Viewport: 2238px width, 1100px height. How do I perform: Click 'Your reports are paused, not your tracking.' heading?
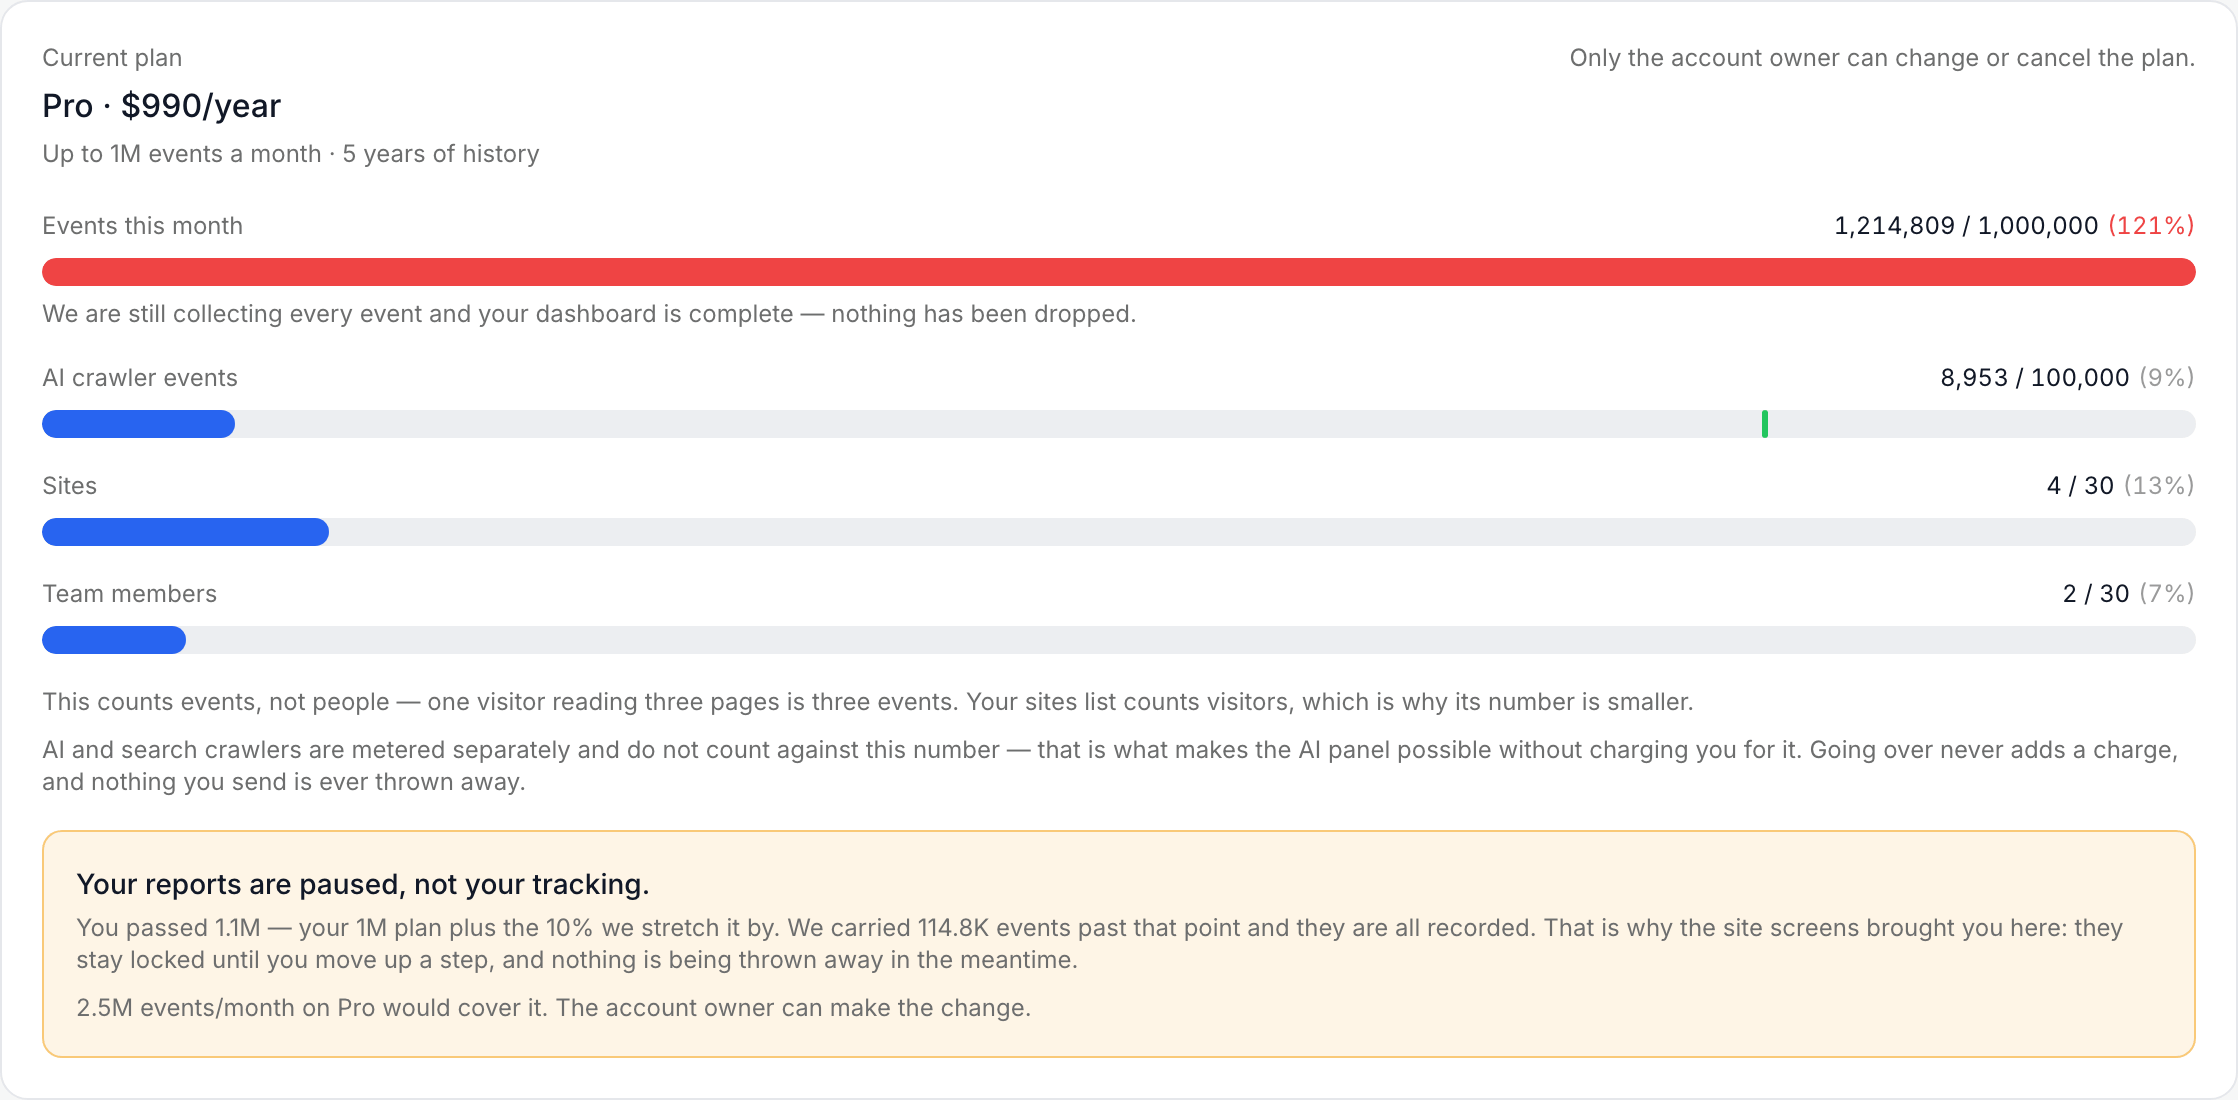(363, 884)
